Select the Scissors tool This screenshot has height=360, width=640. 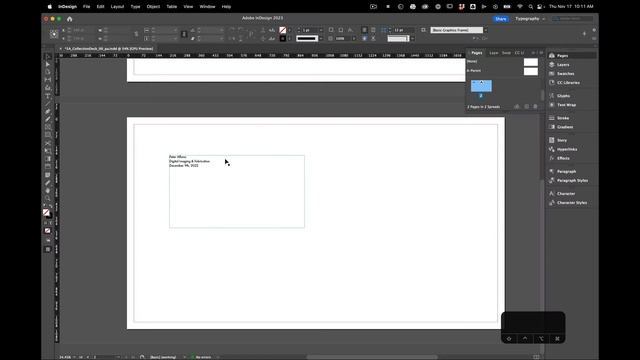point(48,143)
